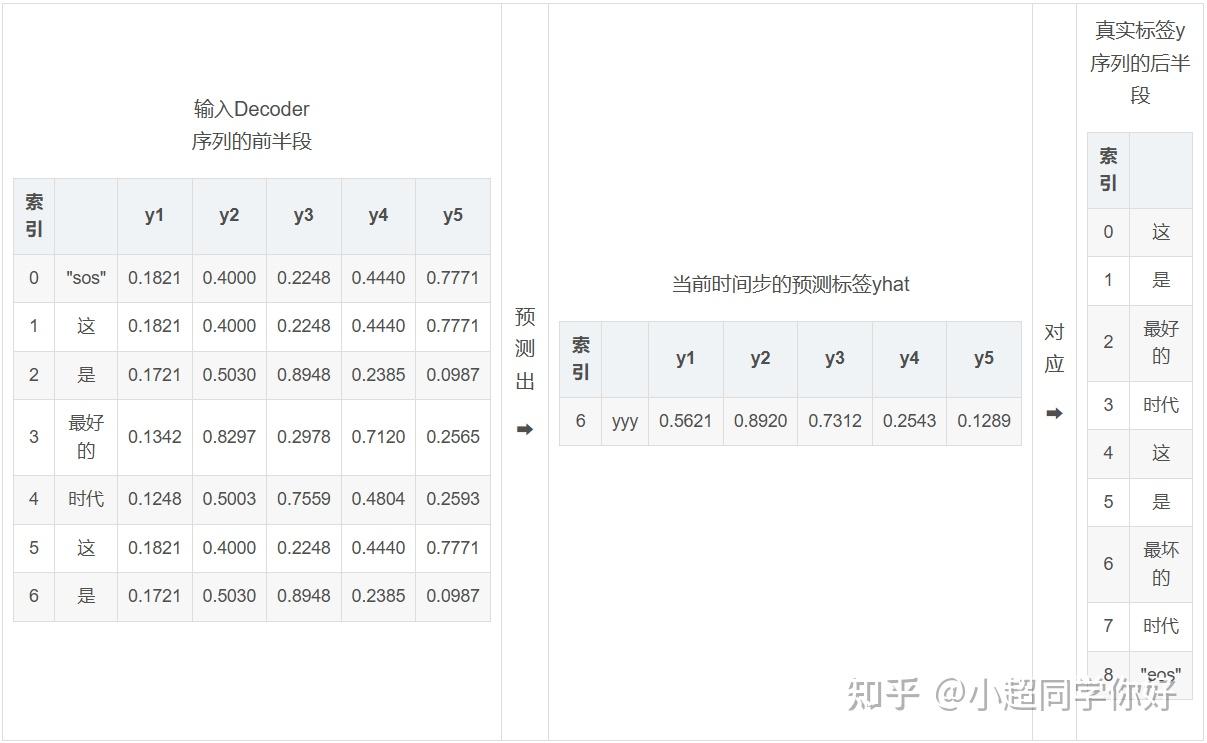Screen dimensions: 1207x743
Task: Select 0.7771 in the index 5 row
Action: click(453, 548)
